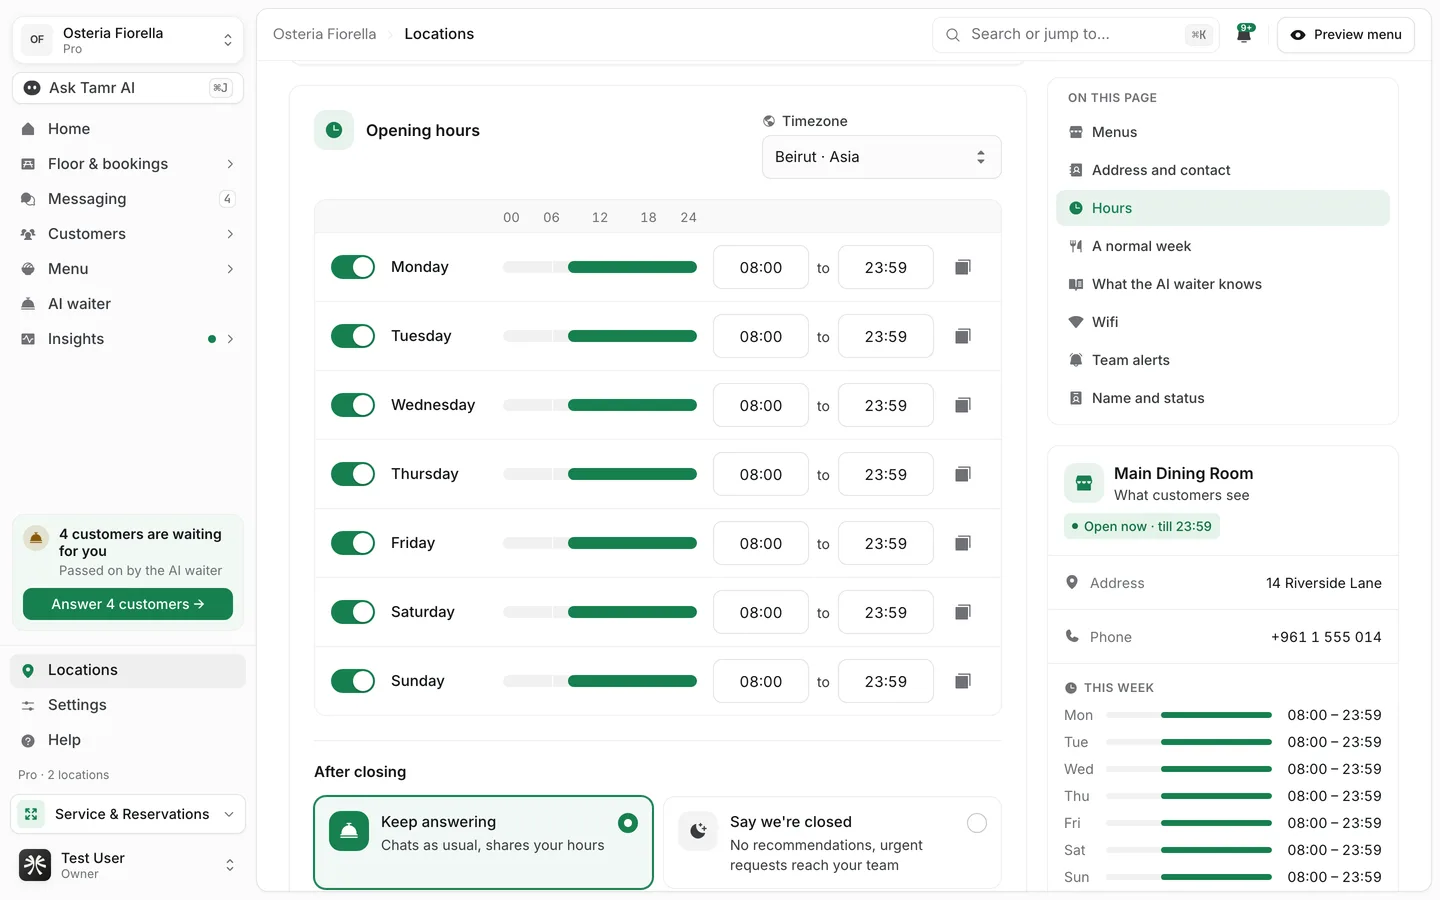
Task: Click Monday's hours timeline bar
Action: pos(600,267)
